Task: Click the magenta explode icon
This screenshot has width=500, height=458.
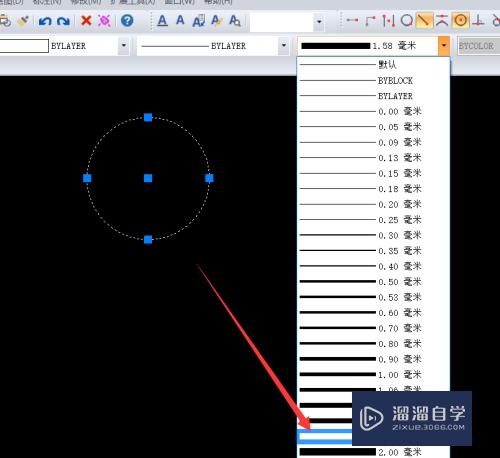Action: click(104, 21)
